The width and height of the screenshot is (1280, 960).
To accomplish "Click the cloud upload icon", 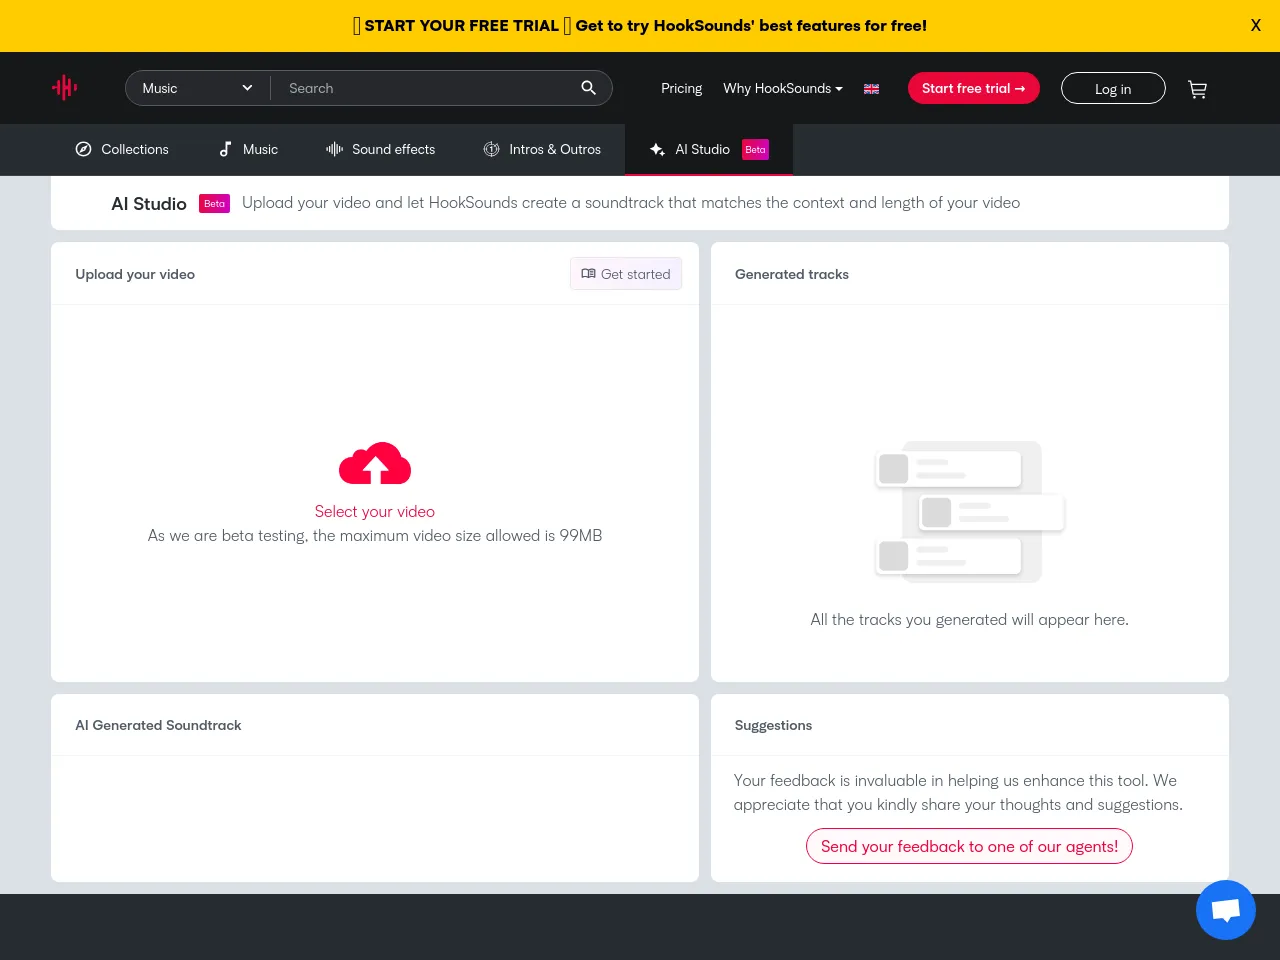I will (x=375, y=464).
